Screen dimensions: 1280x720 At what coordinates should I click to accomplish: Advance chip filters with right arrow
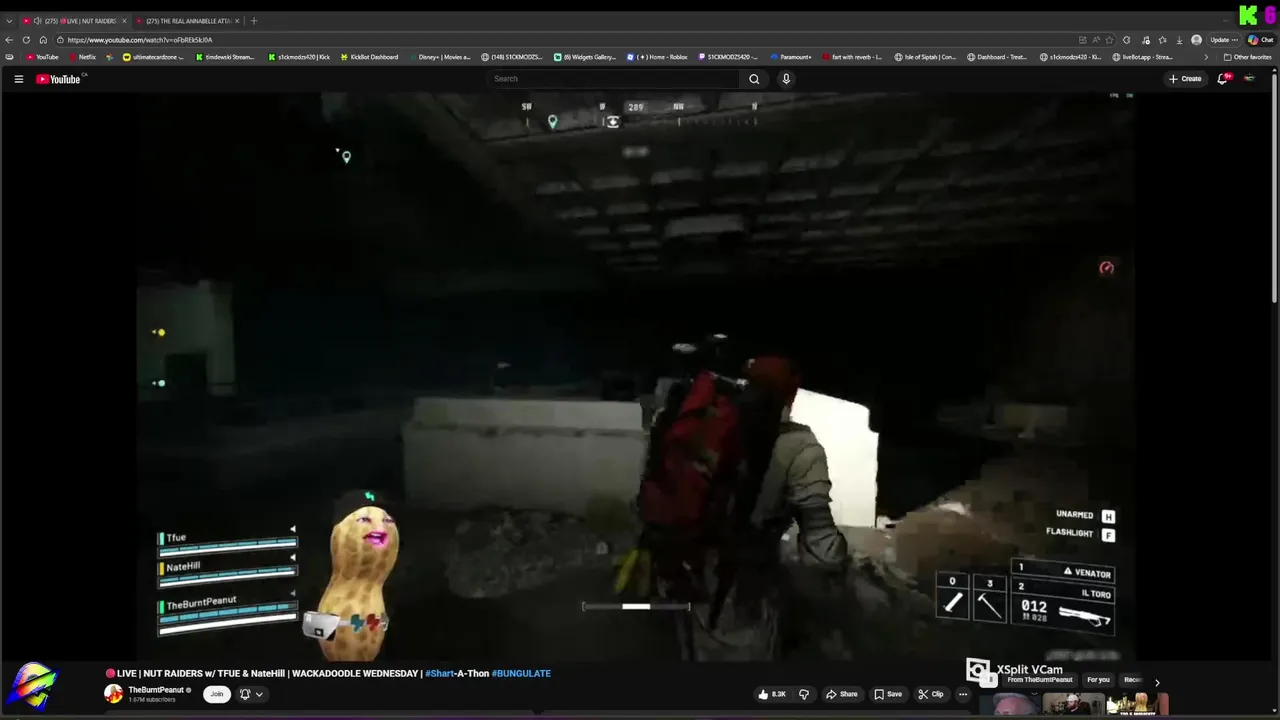[x=1157, y=682]
